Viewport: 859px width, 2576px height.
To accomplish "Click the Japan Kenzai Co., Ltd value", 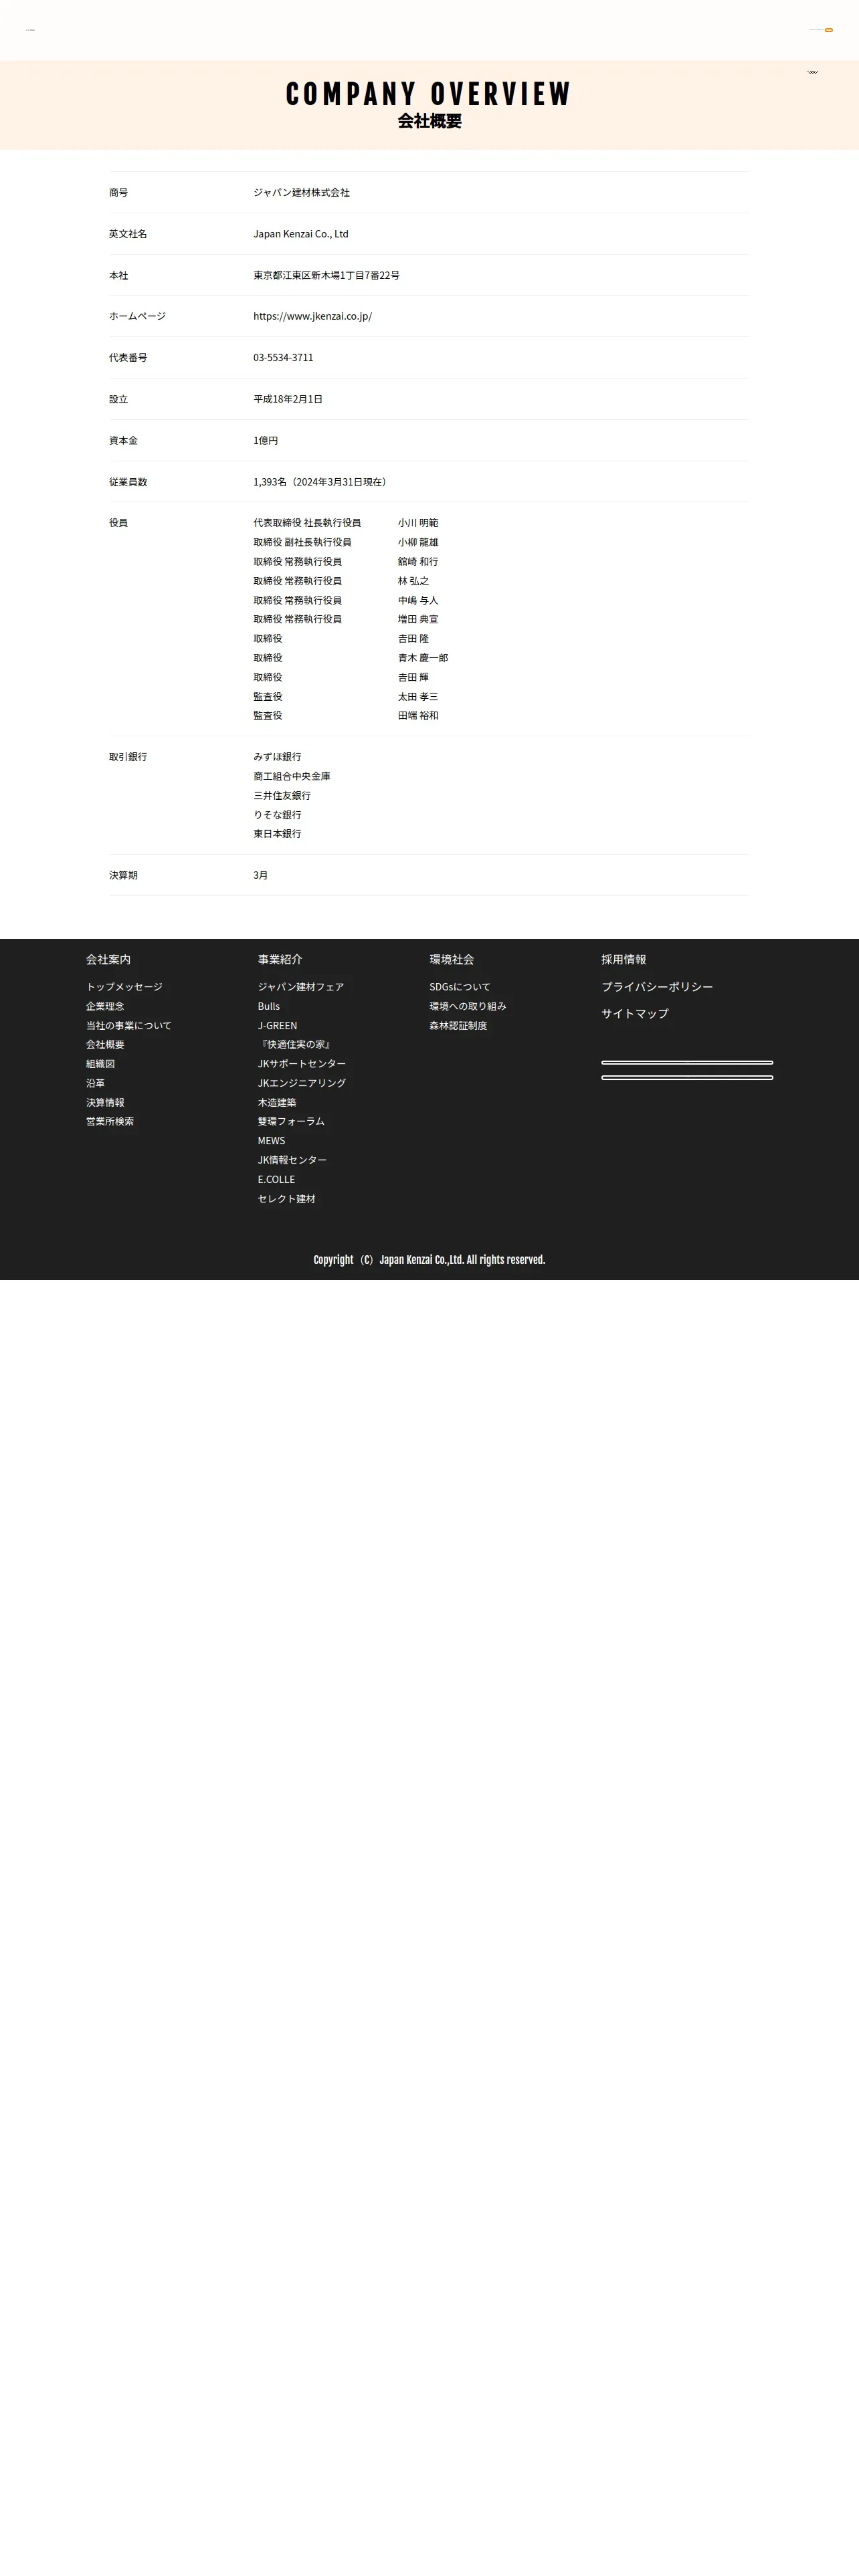I will coord(301,234).
